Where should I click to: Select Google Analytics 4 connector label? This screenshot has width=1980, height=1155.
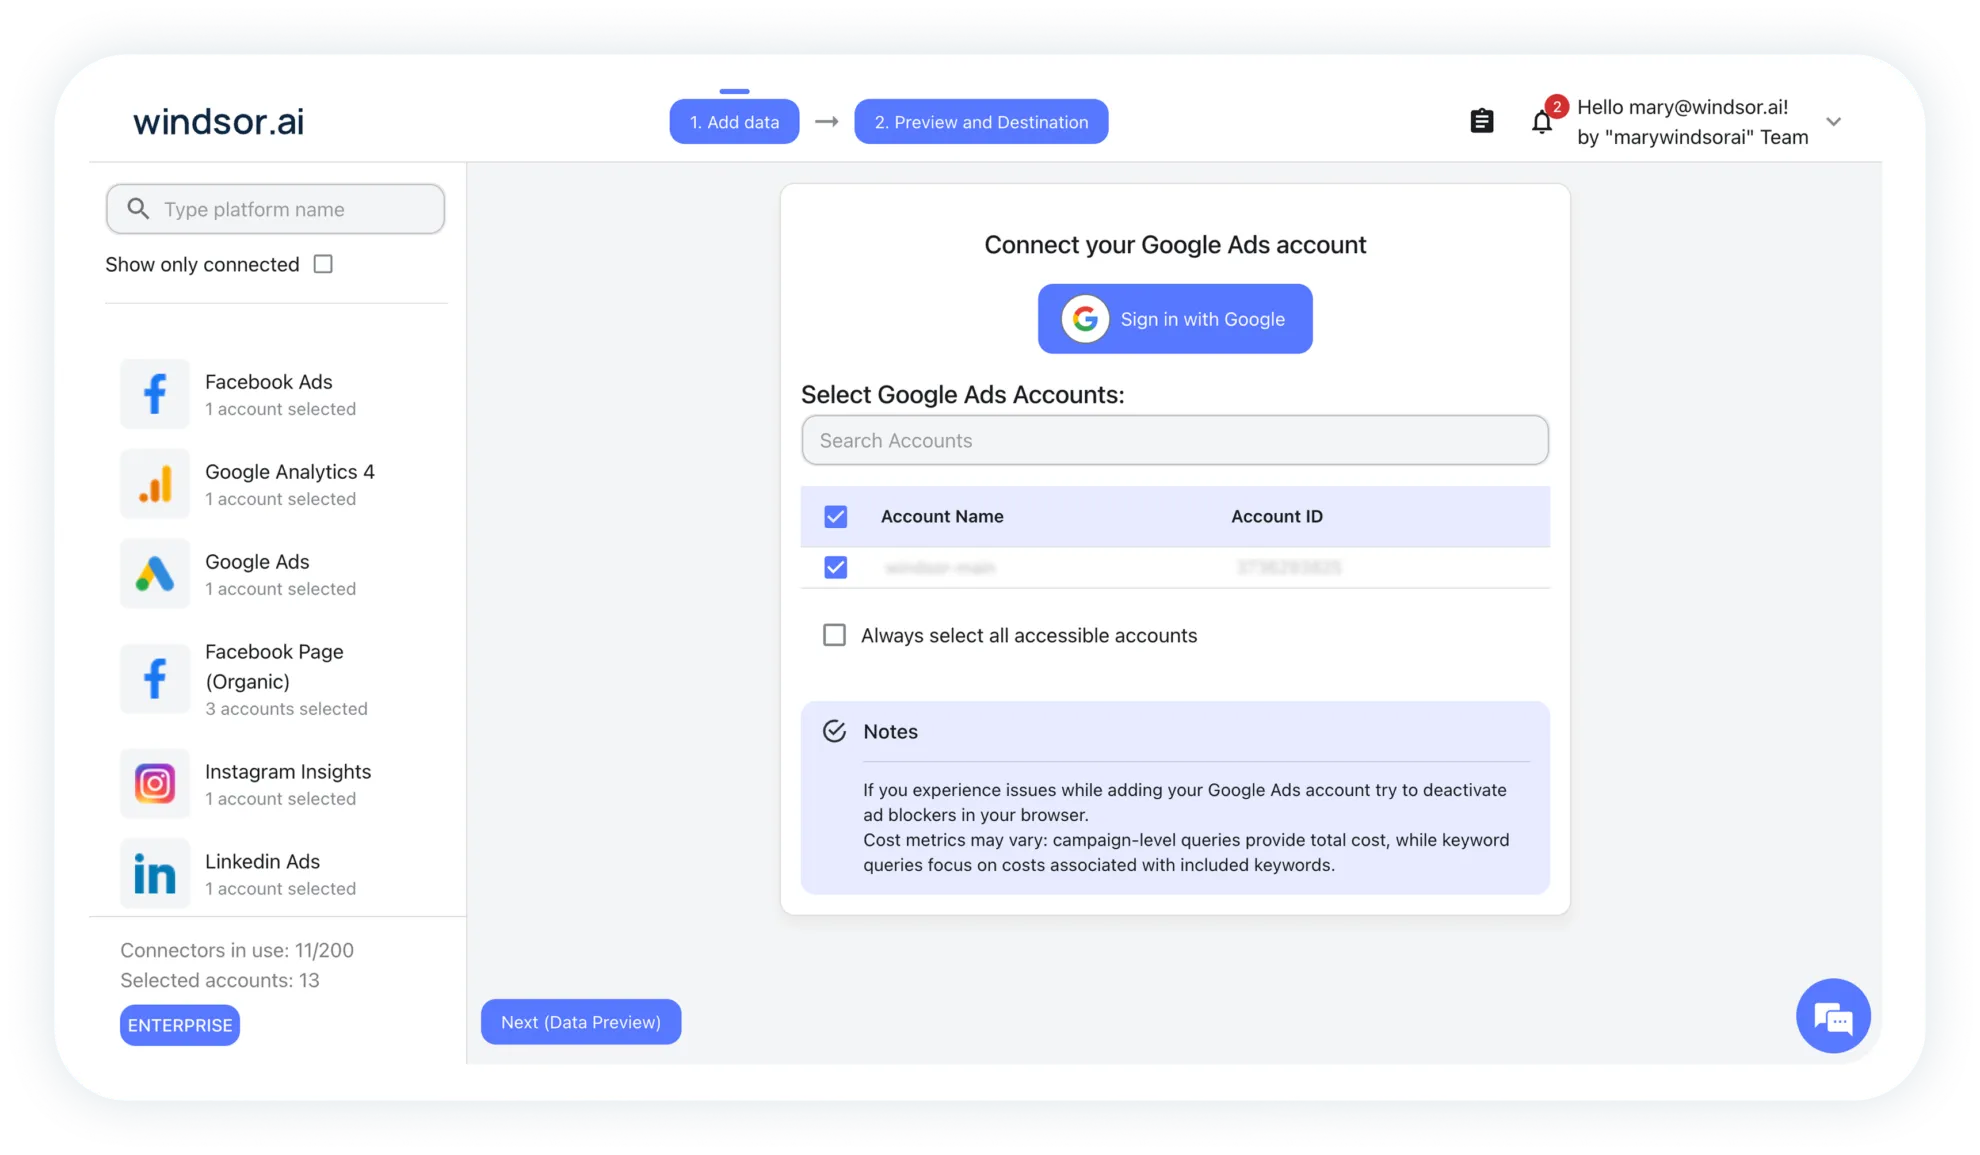[290, 472]
